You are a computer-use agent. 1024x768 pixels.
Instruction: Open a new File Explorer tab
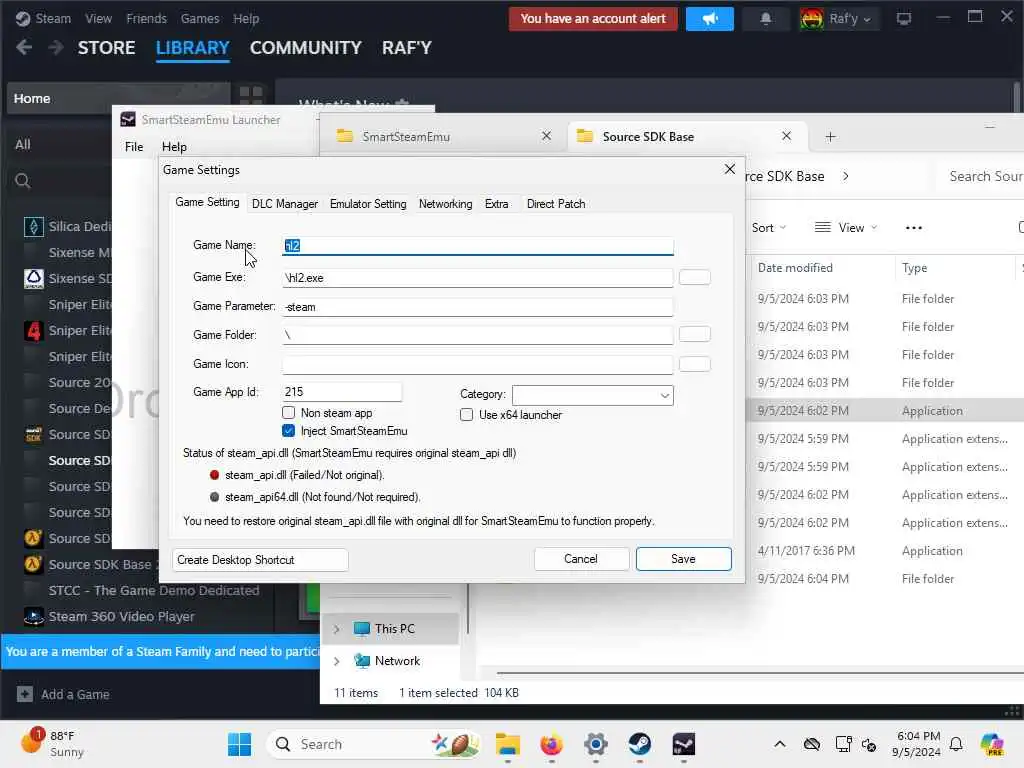(830, 136)
